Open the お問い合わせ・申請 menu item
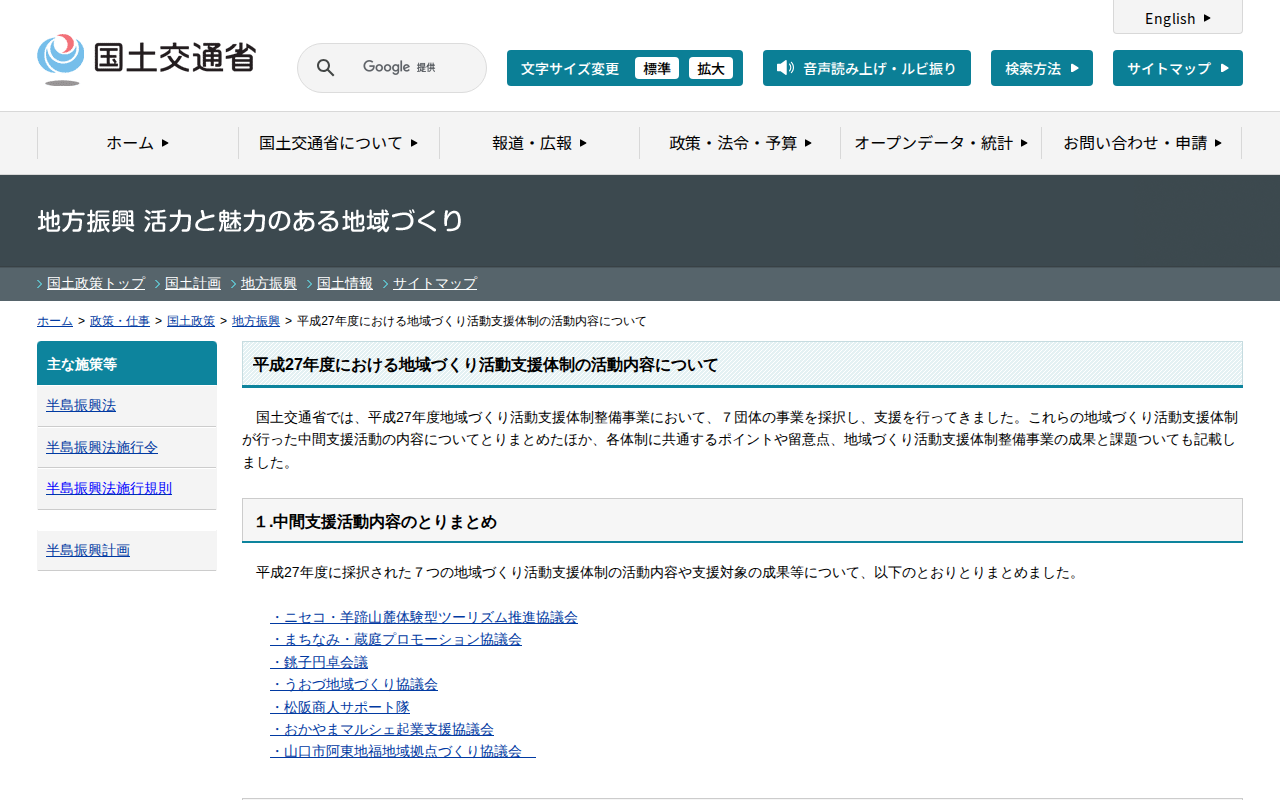Image resolution: width=1280 pixels, height=800 pixels. point(1142,143)
